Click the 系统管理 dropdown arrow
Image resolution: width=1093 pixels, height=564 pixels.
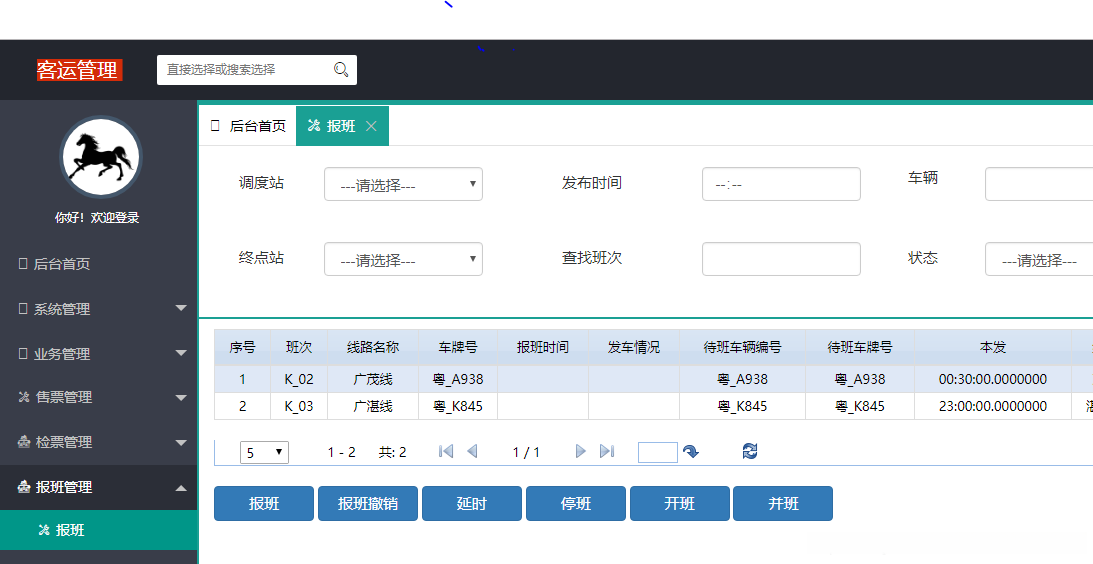(x=181, y=308)
